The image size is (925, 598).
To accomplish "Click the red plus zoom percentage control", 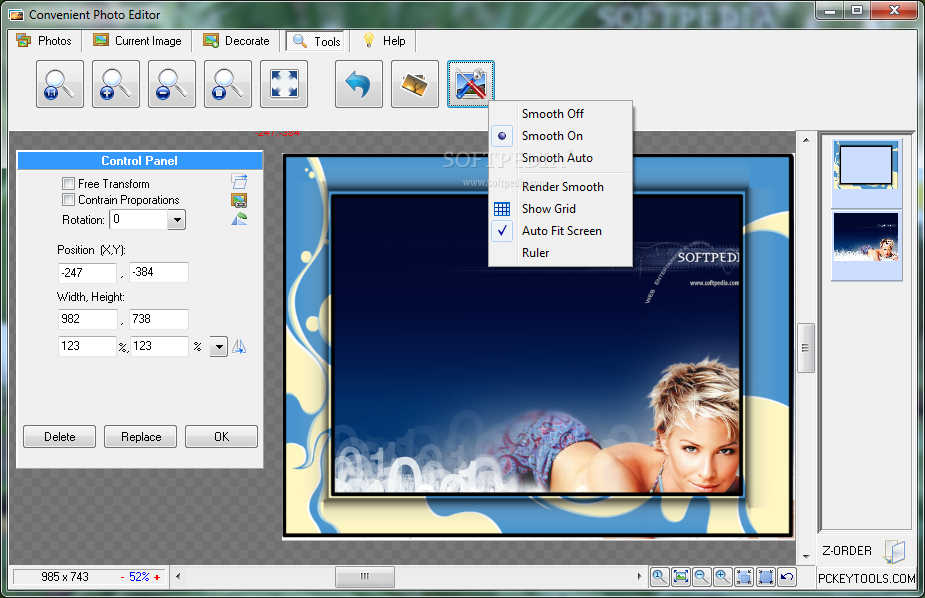I will tap(157, 577).
